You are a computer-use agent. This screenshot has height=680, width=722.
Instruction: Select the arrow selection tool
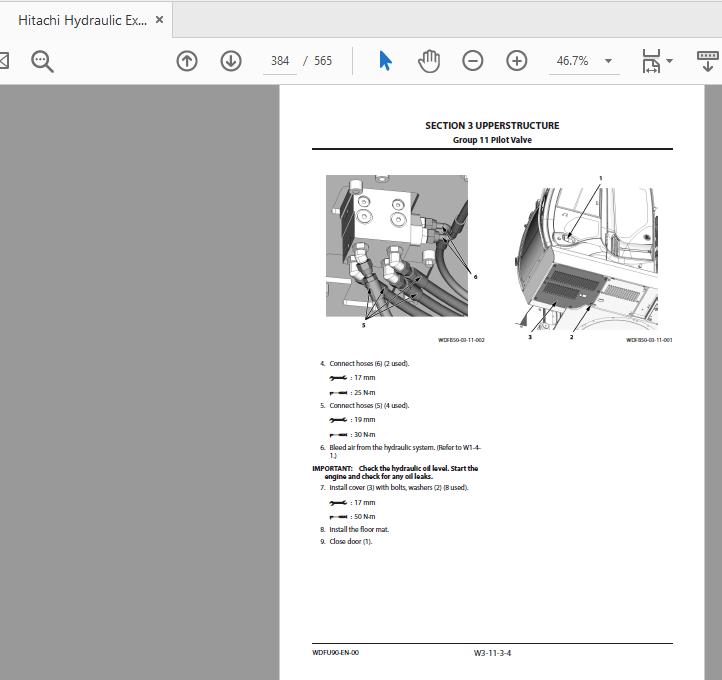point(385,61)
